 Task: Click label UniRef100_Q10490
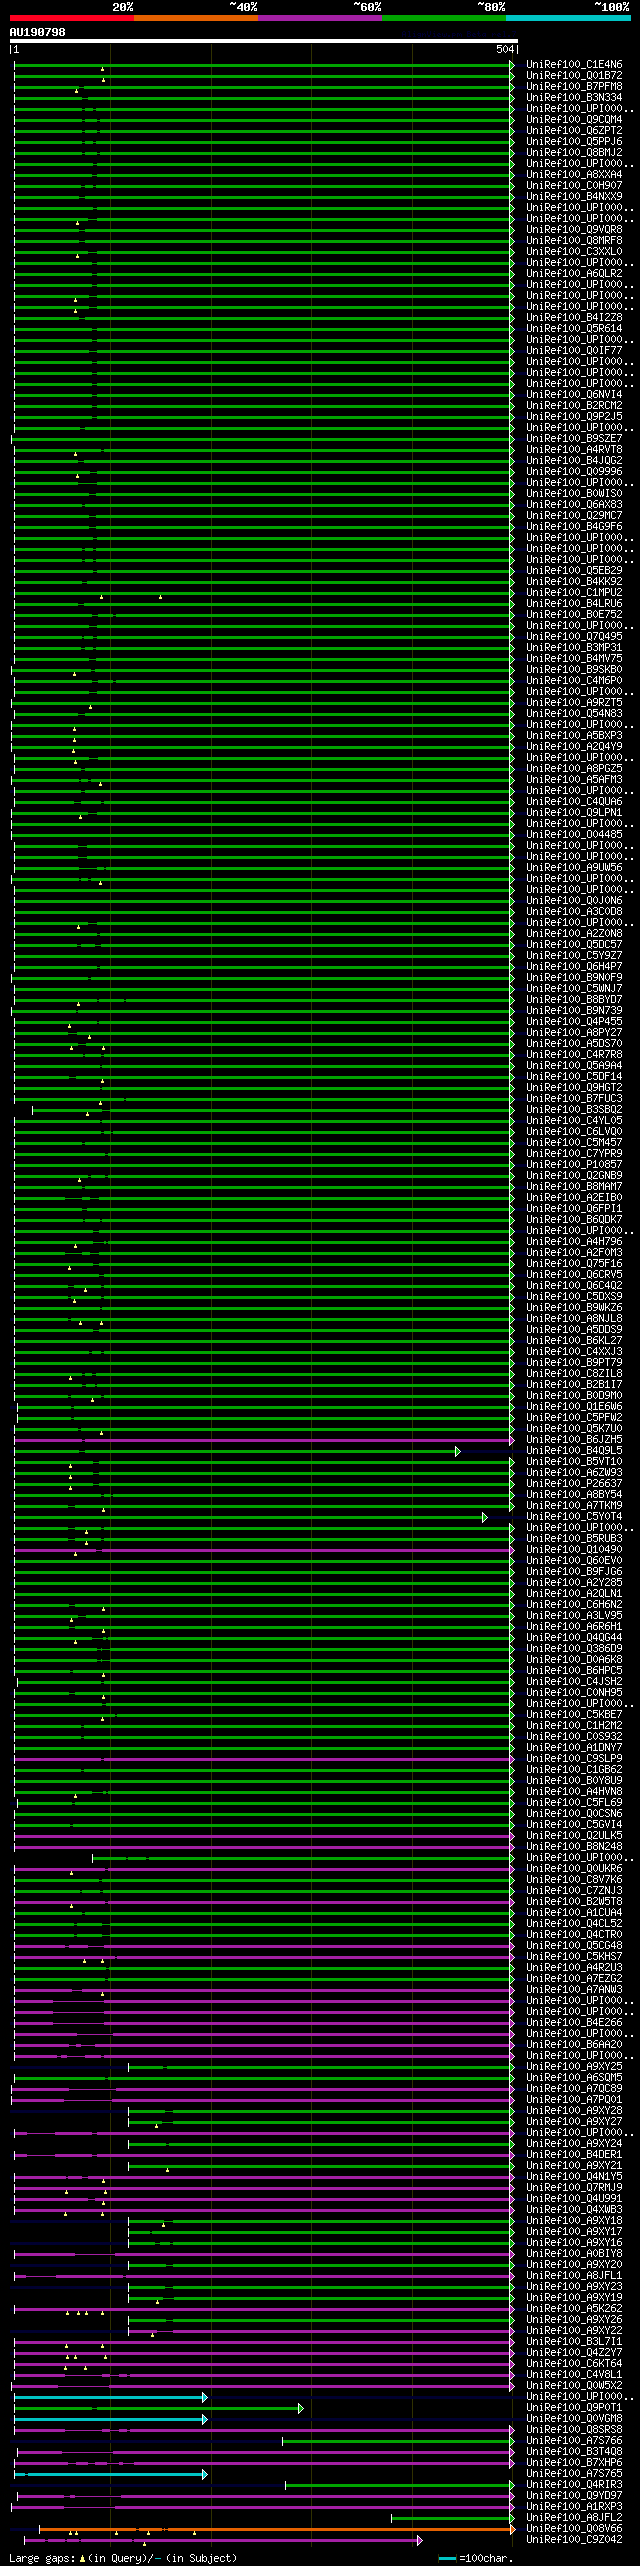coord(574,1550)
